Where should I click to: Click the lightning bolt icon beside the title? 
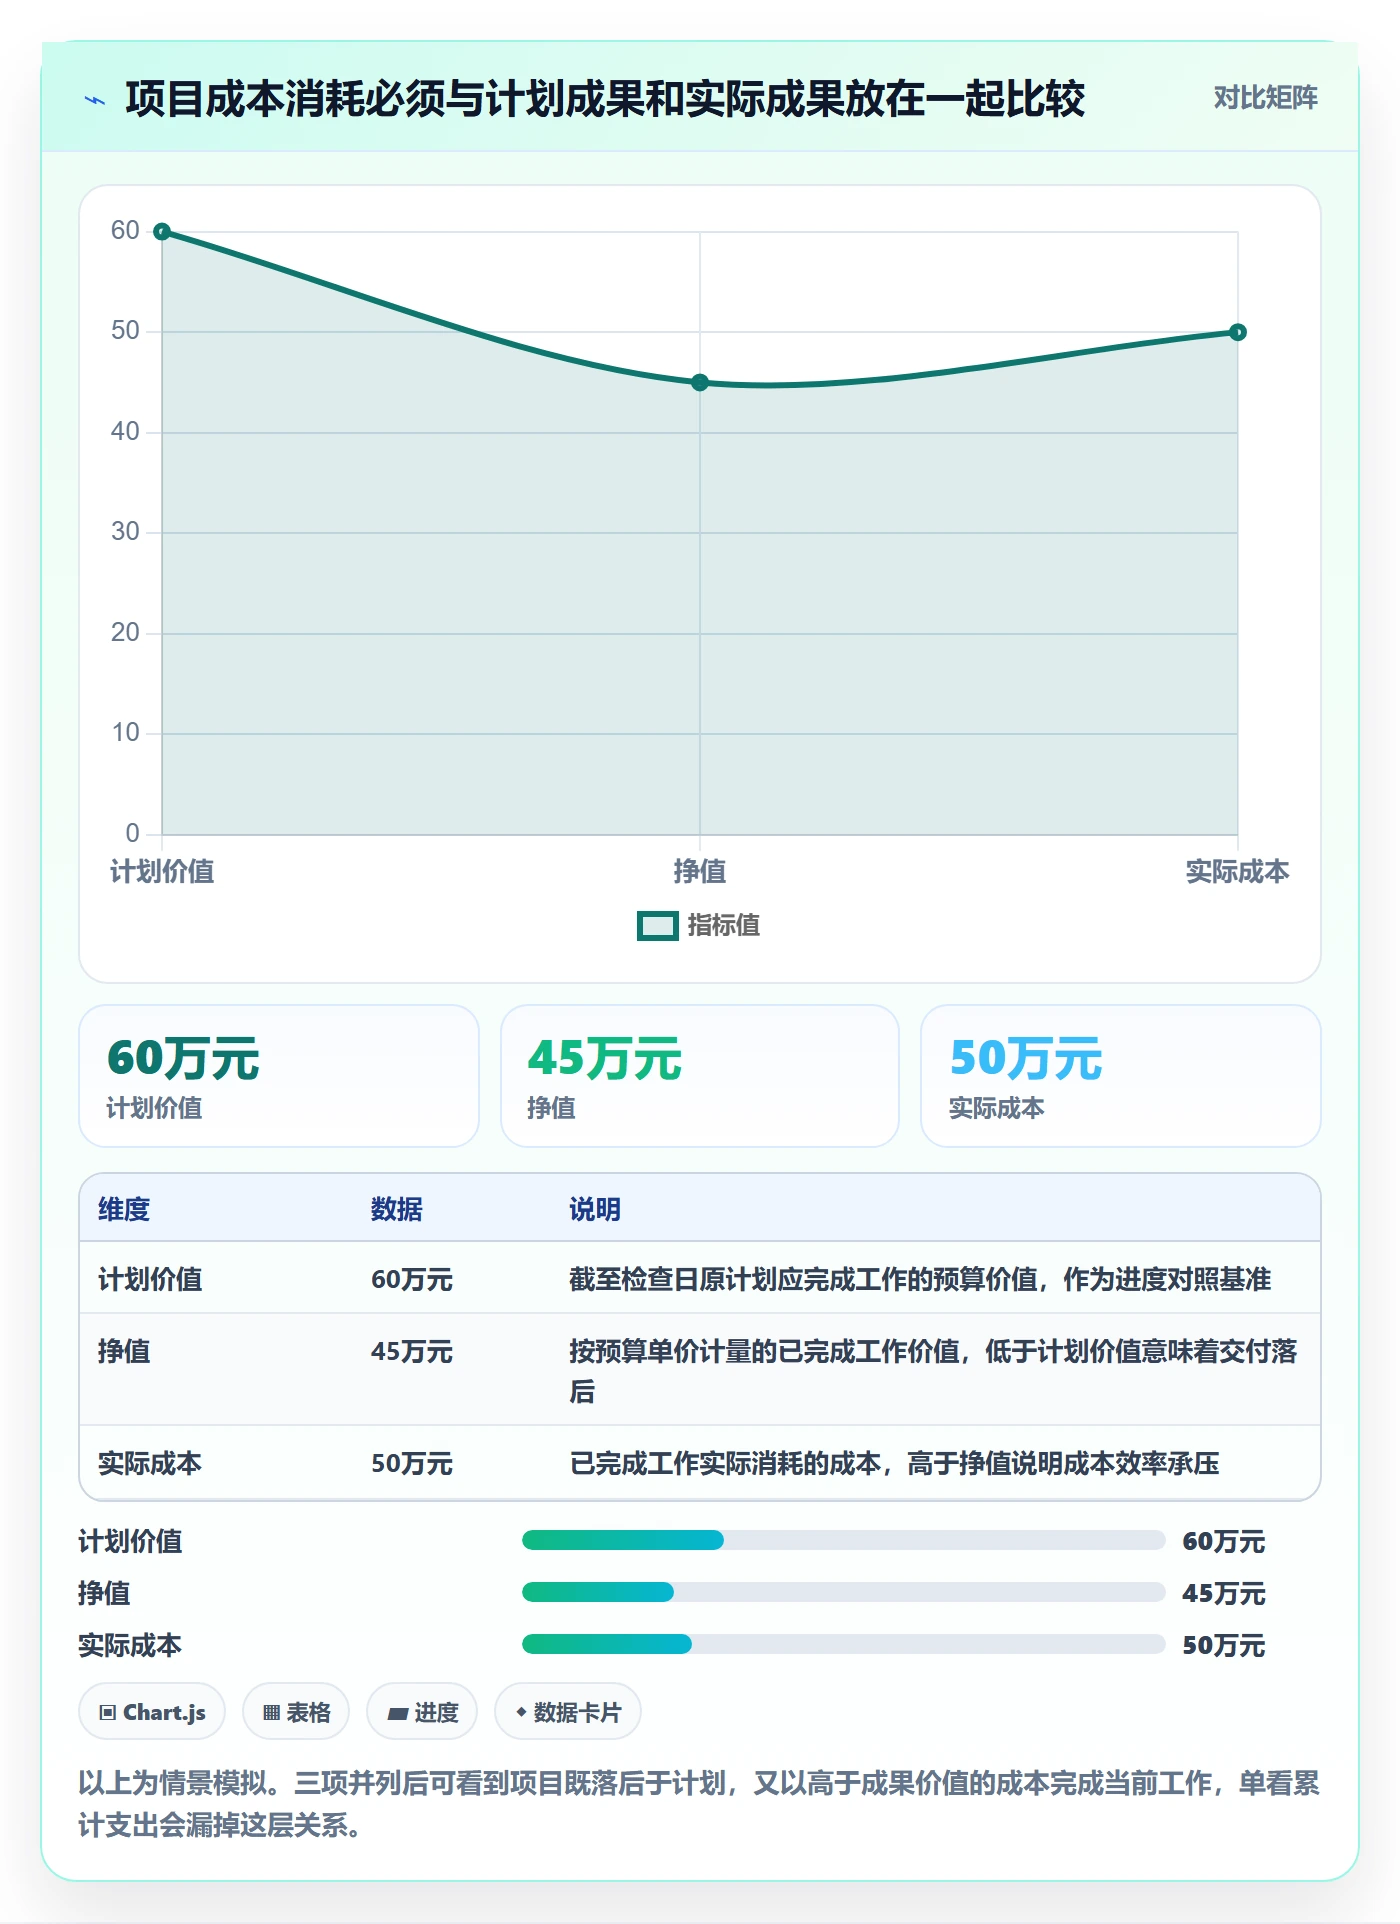(95, 100)
